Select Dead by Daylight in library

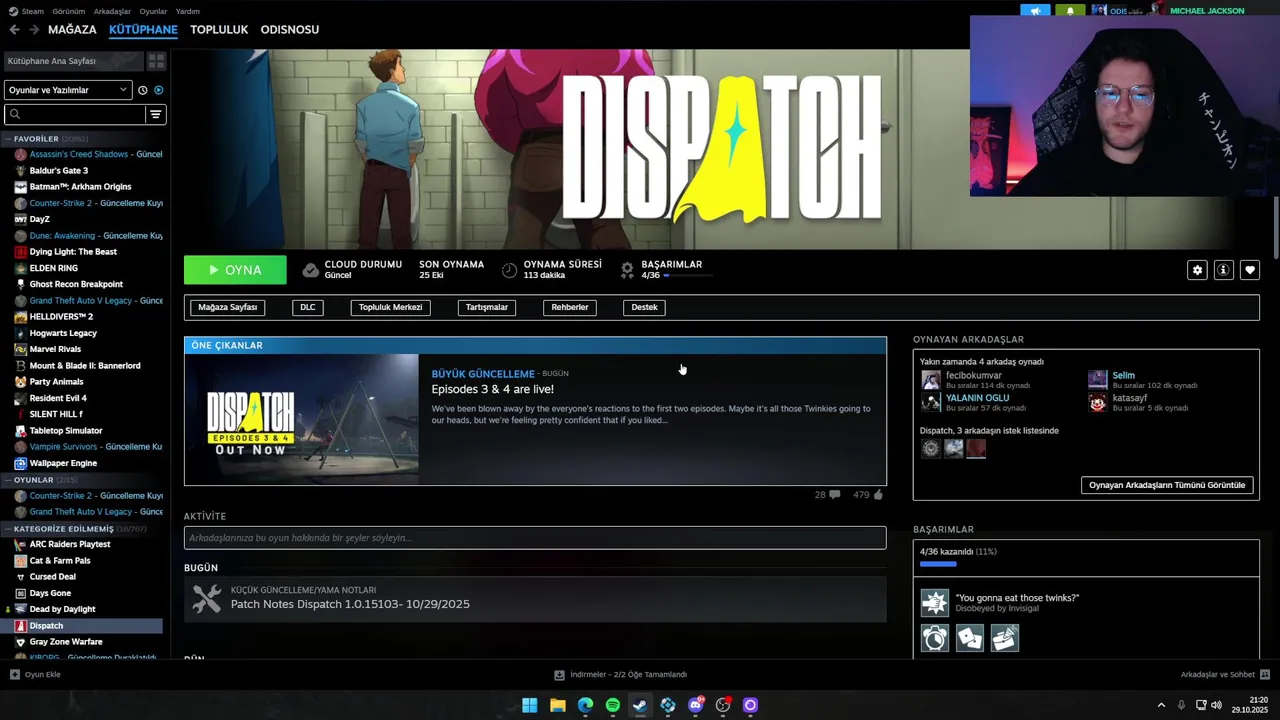63,609
